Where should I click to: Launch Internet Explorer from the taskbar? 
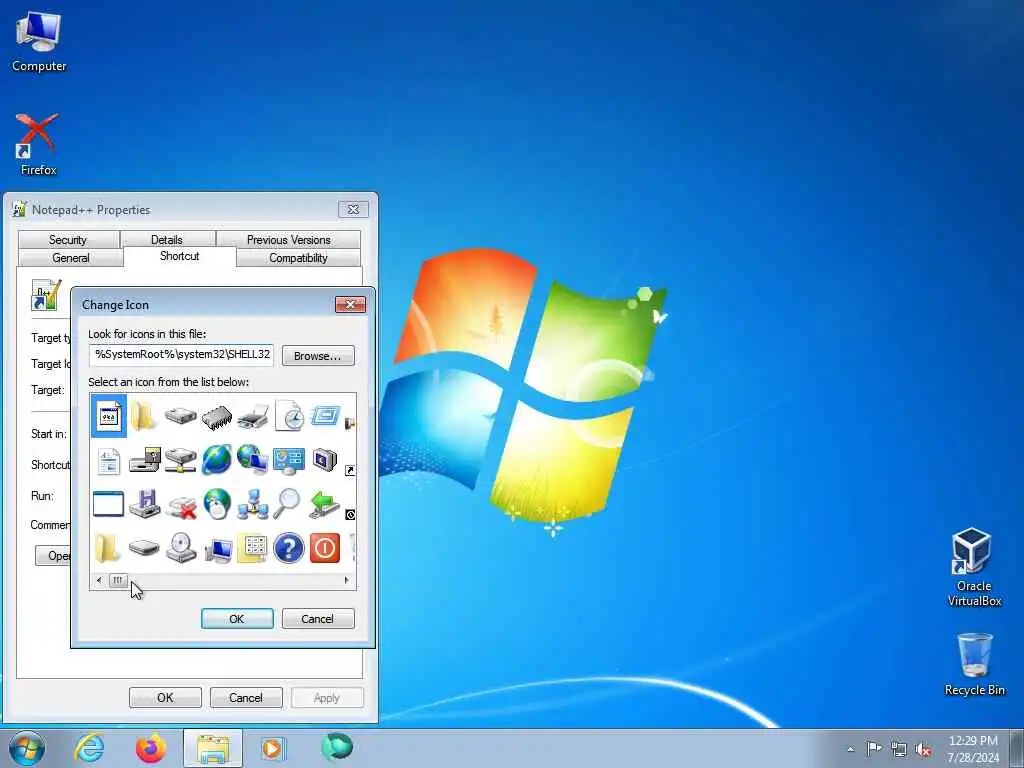tap(89, 748)
